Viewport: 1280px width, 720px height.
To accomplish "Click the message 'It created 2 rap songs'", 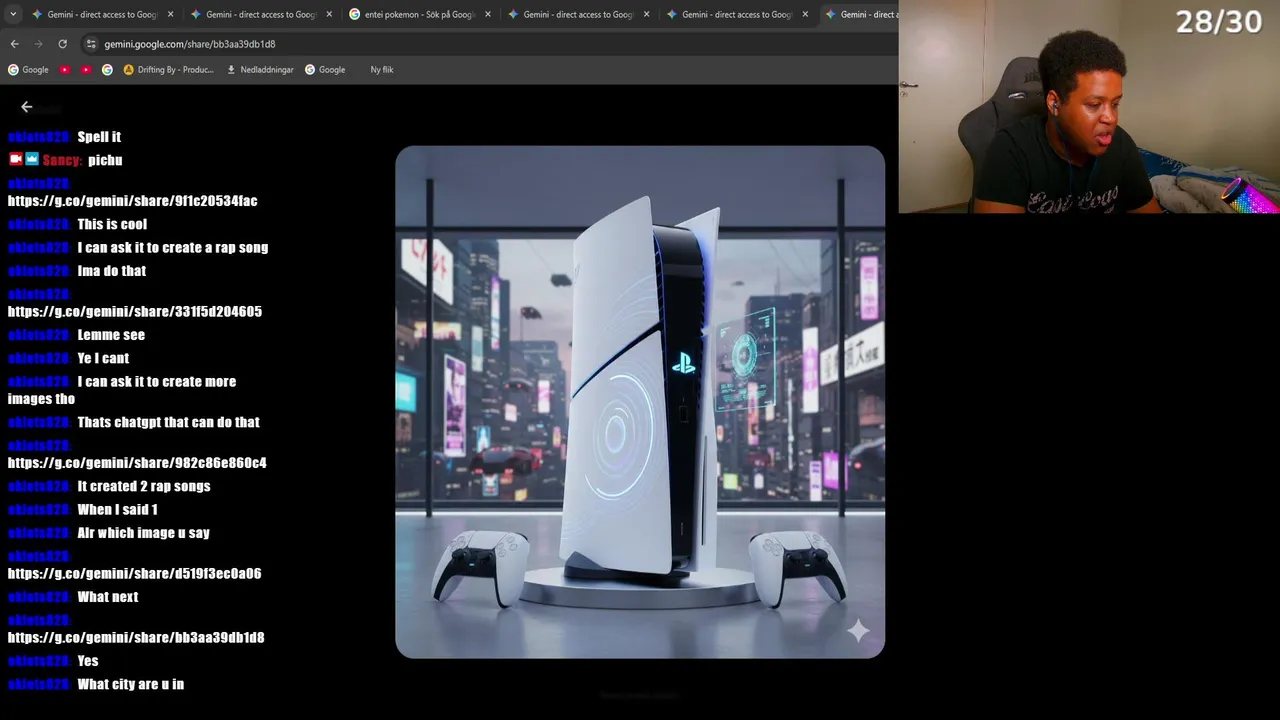I will 144,486.
